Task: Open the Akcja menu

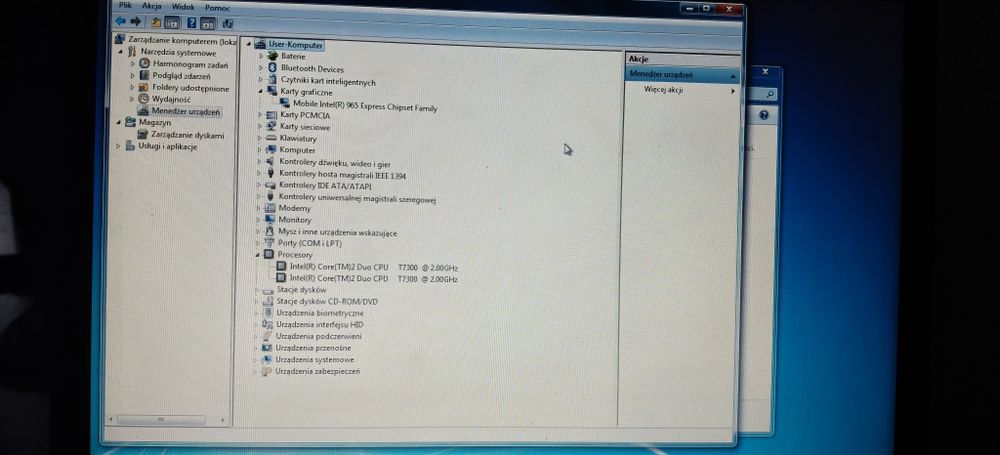Action: (152, 6)
